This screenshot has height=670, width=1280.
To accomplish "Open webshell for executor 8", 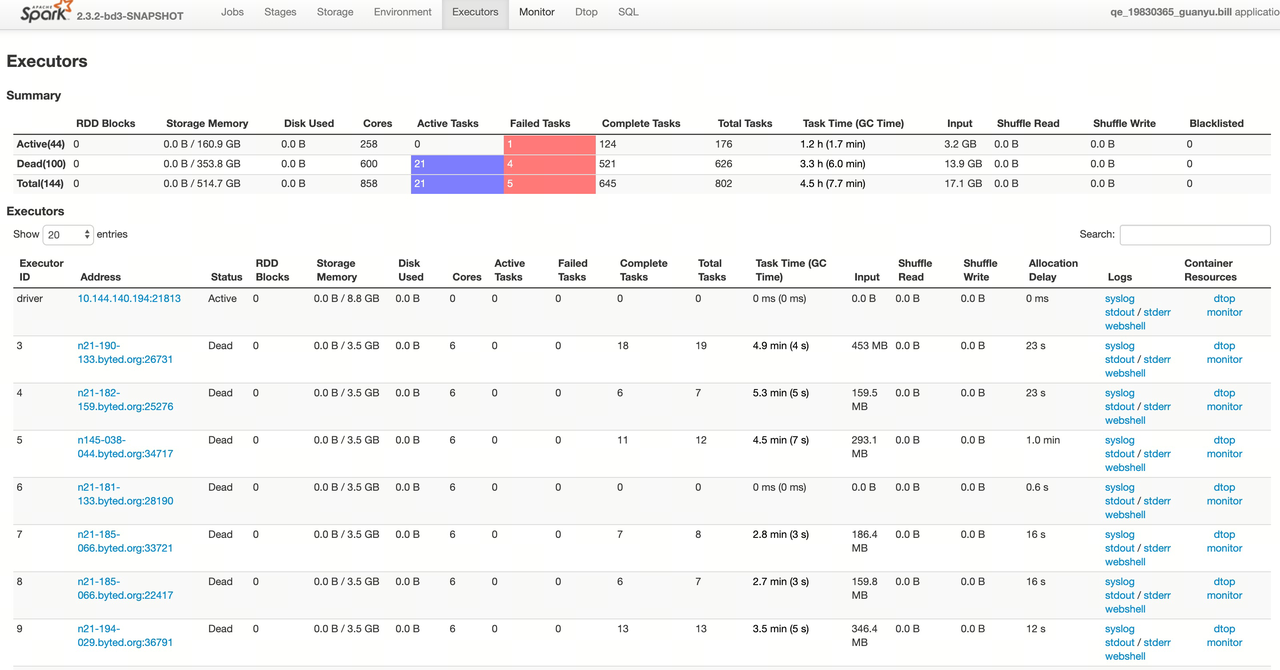I will tap(1125, 609).
